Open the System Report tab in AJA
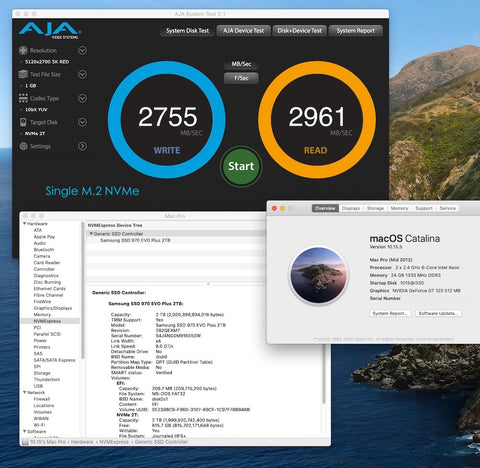This screenshot has width=480, height=468. [x=356, y=31]
